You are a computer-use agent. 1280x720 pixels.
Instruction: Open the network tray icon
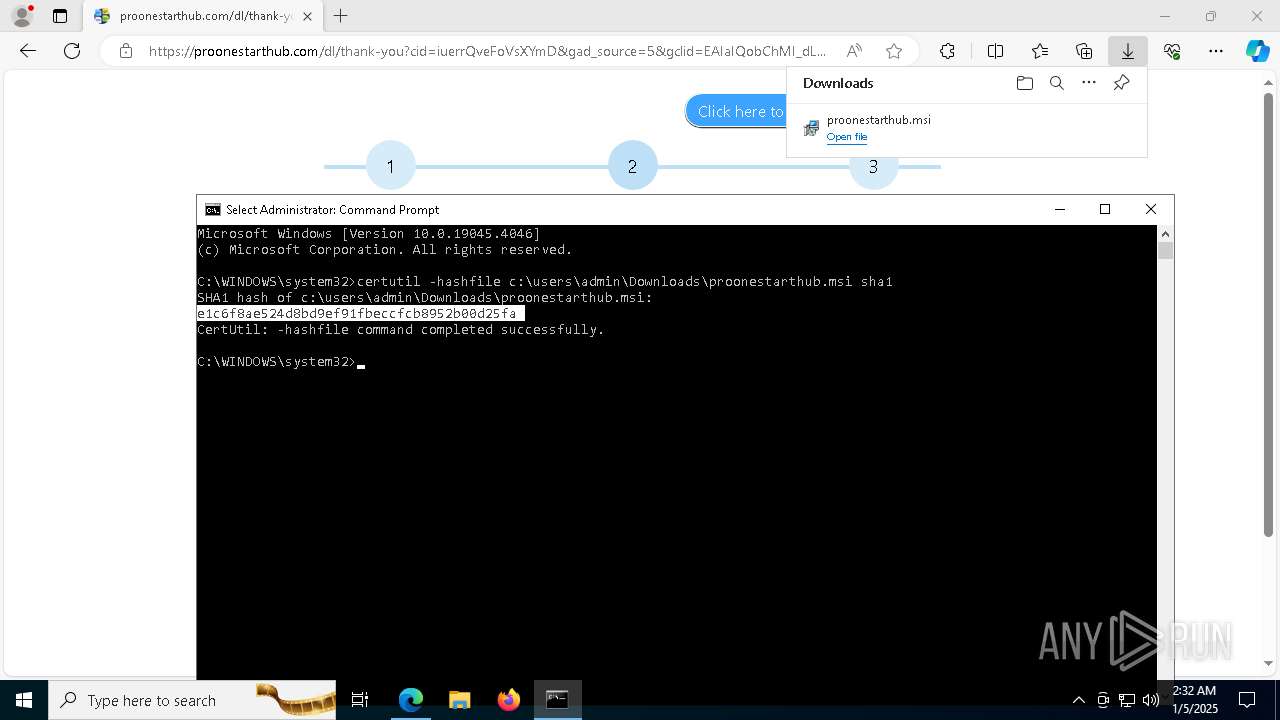(1127, 700)
